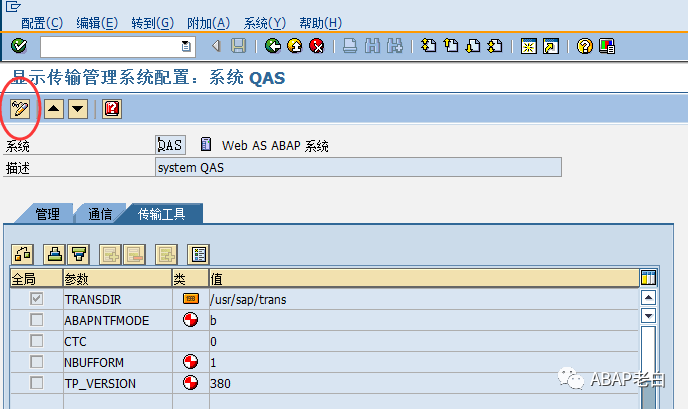
Task: Select the ABAPNTFMODE parameter cell
Action: [x=118, y=320]
